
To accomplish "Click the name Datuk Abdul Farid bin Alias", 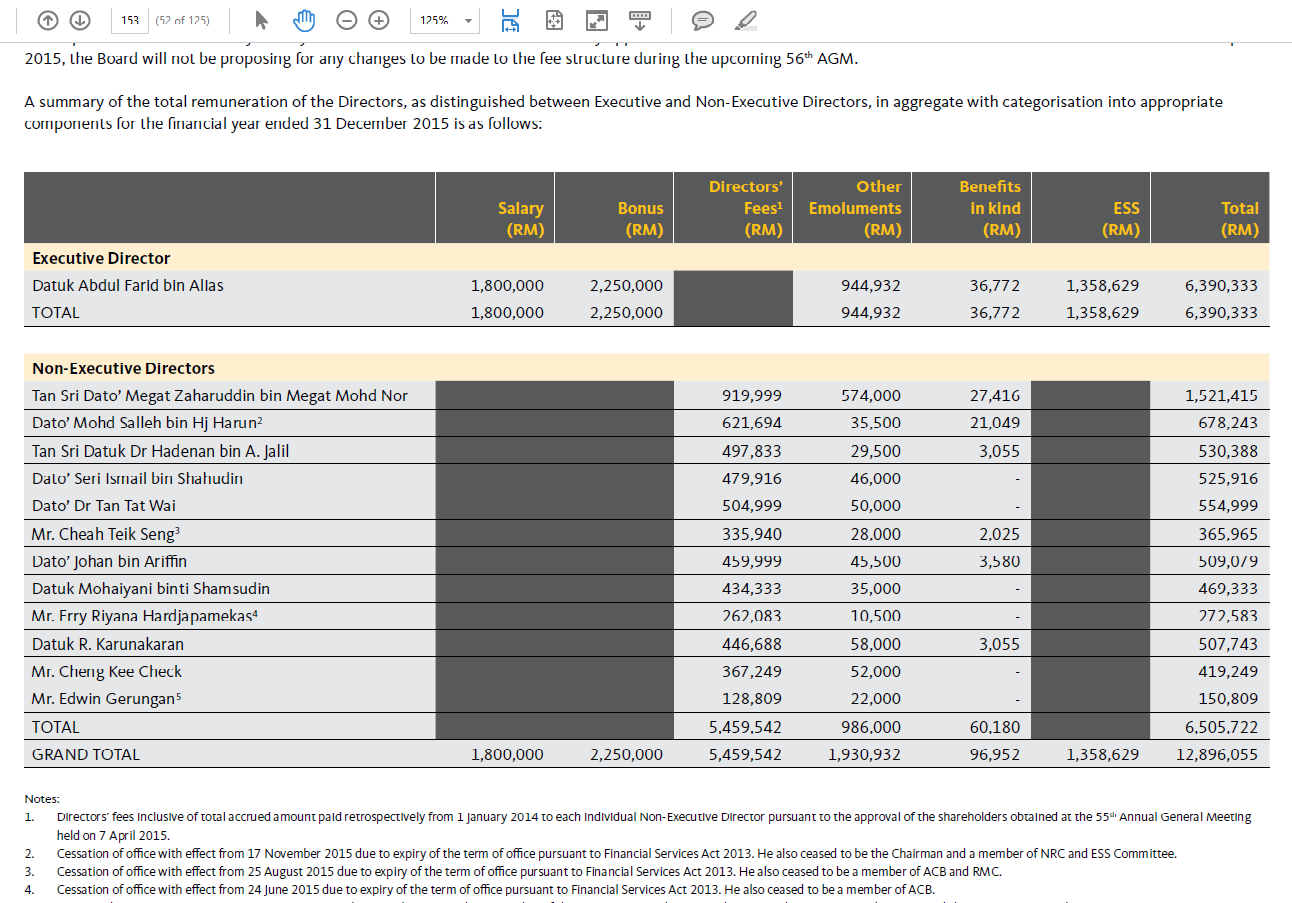I will [x=128, y=285].
